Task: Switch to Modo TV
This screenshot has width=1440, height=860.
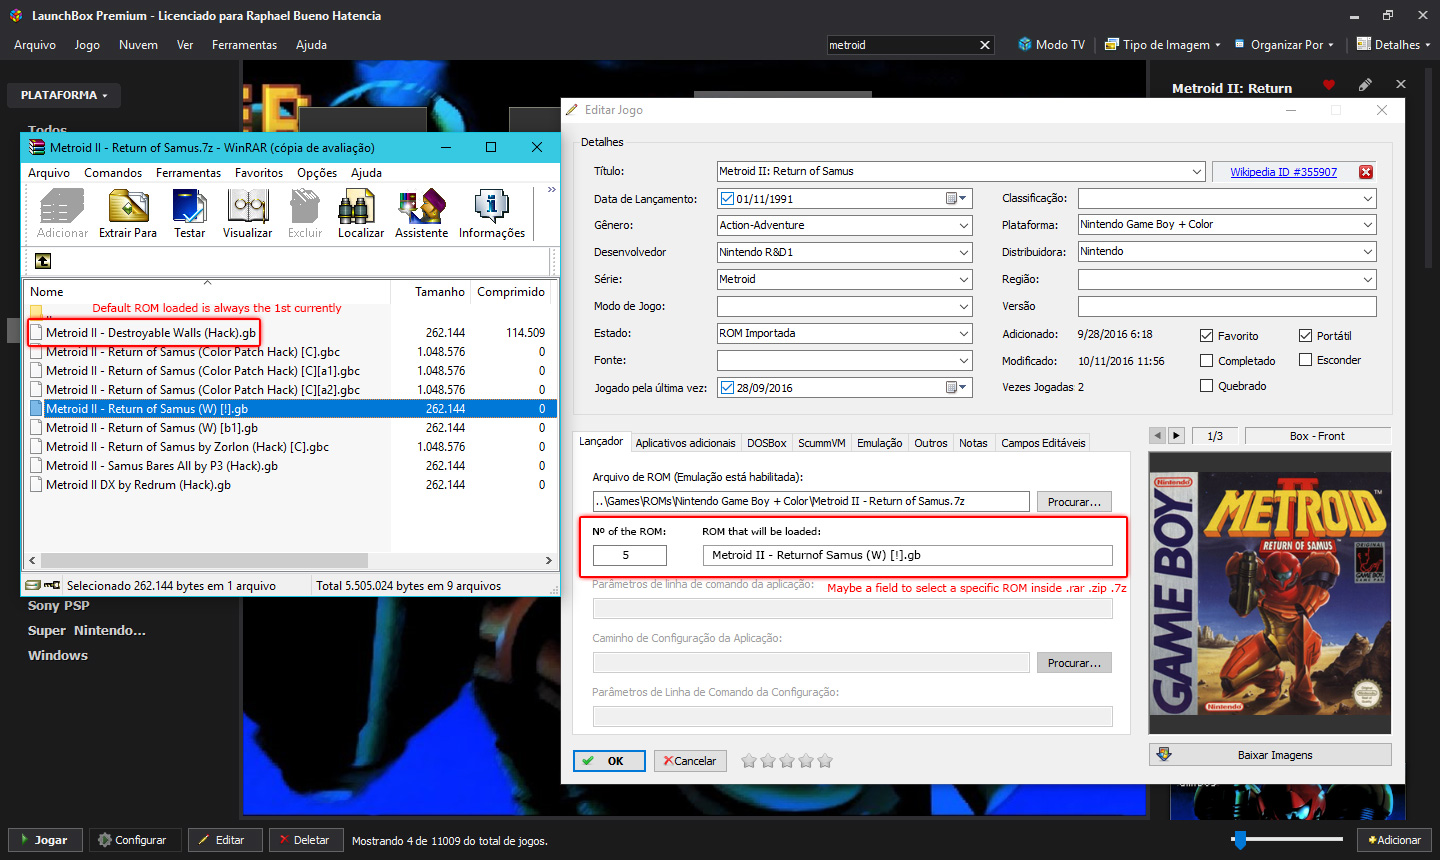Action: click(x=1051, y=45)
